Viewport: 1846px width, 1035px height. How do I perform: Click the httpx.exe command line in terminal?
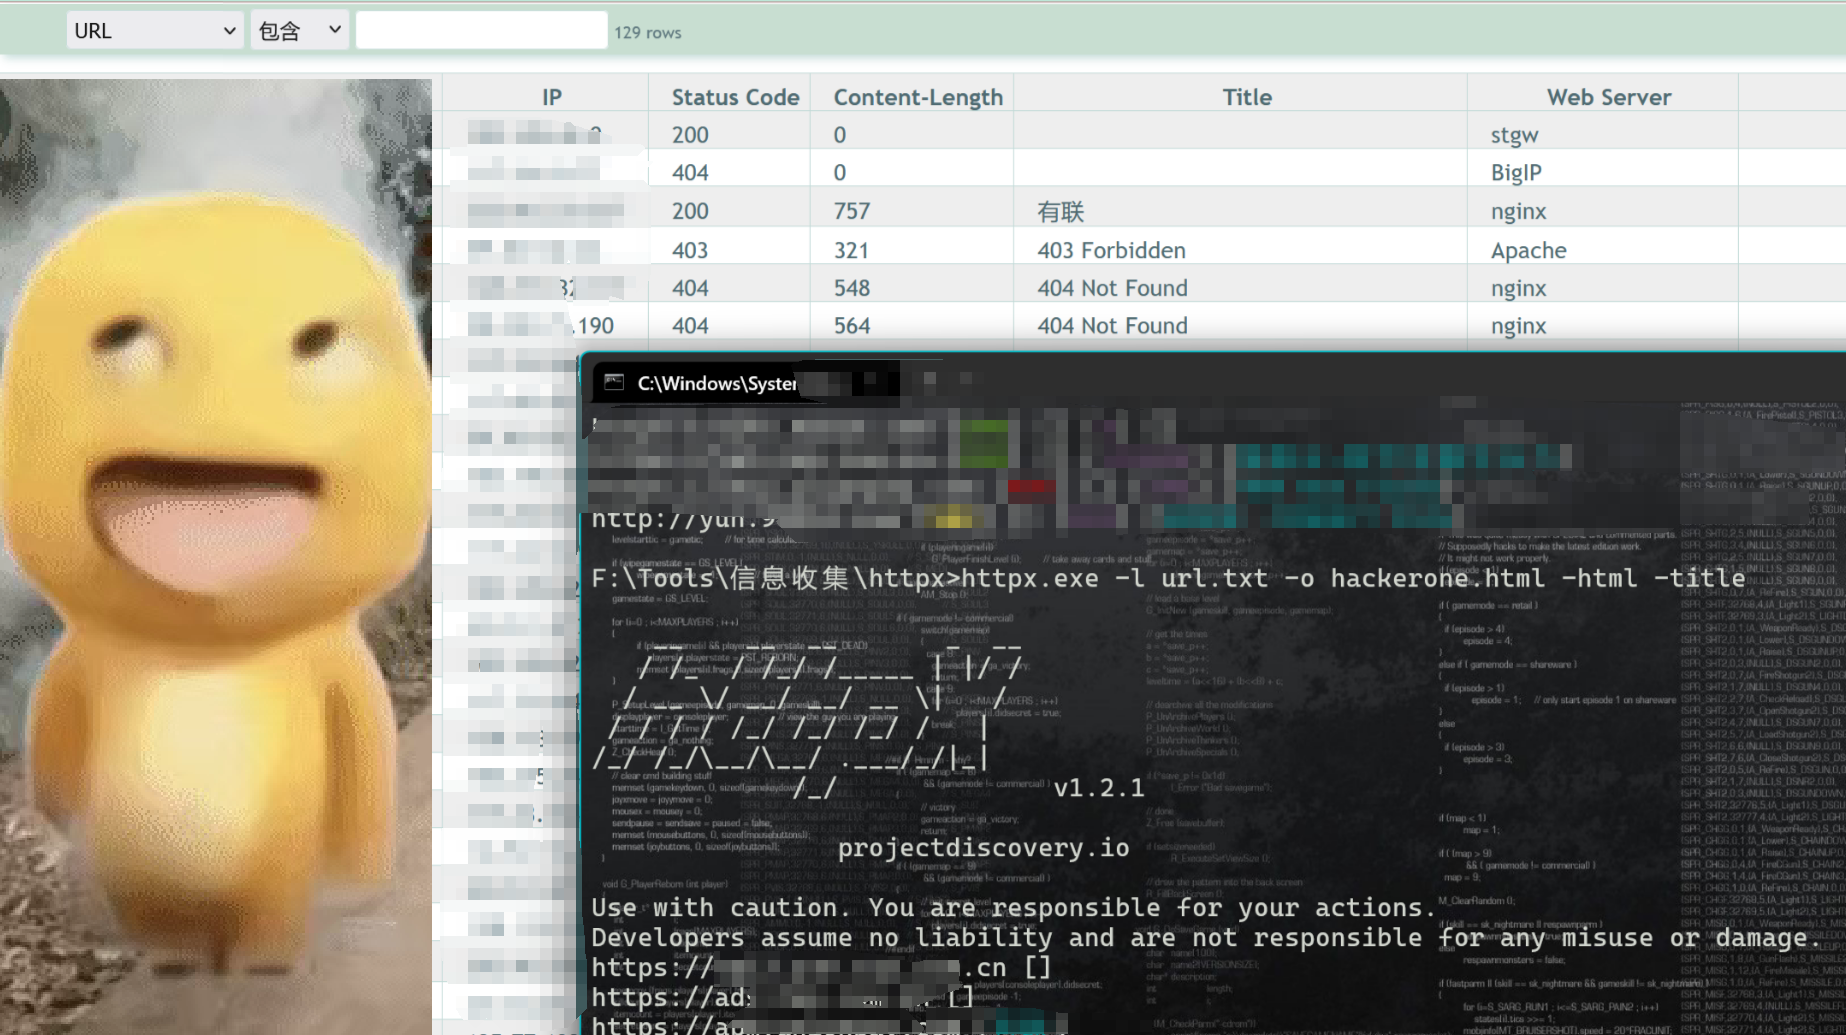pyautogui.click(x=1168, y=578)
